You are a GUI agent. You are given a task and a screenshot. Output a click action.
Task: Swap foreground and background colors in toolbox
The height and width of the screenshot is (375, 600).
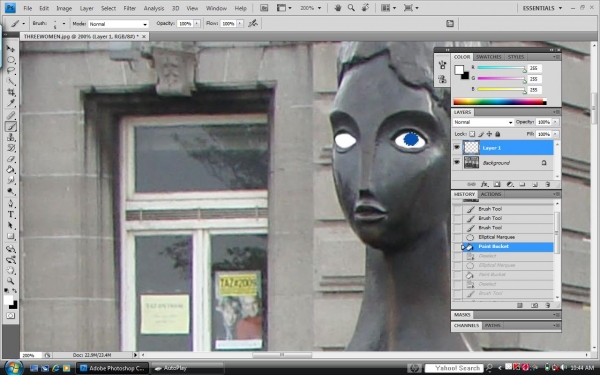14,291
